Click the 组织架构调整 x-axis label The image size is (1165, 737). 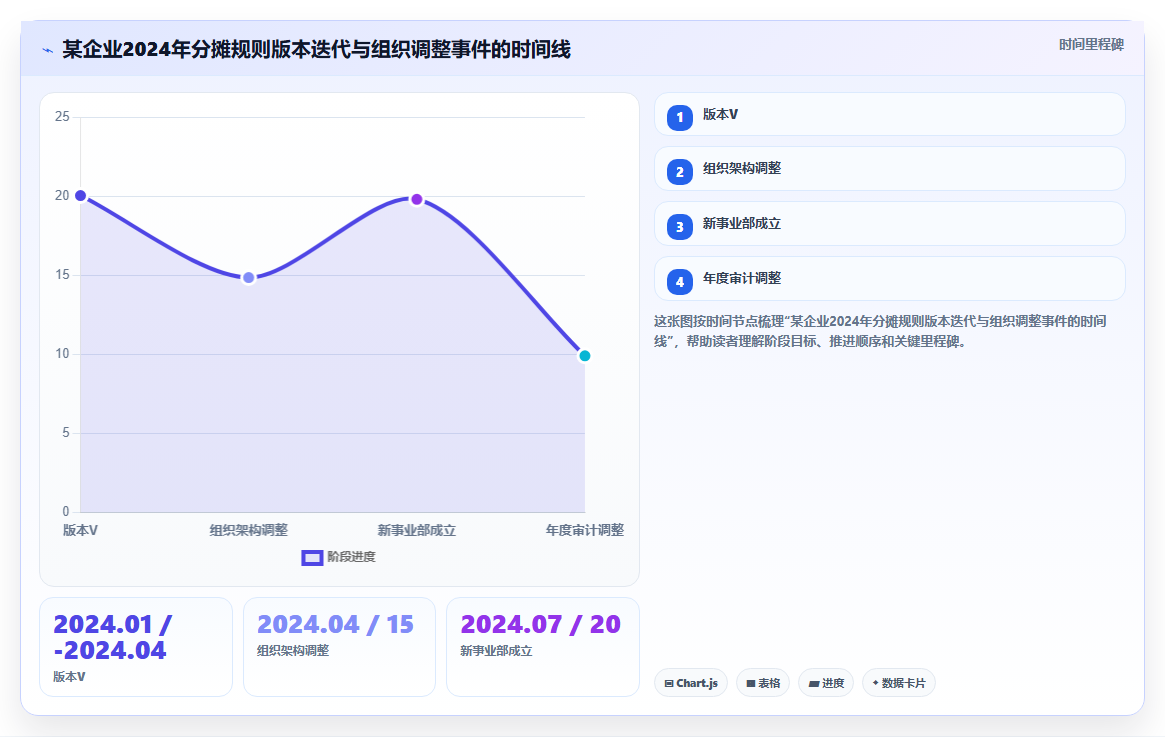pyautogui.click(x=249, y=530)
